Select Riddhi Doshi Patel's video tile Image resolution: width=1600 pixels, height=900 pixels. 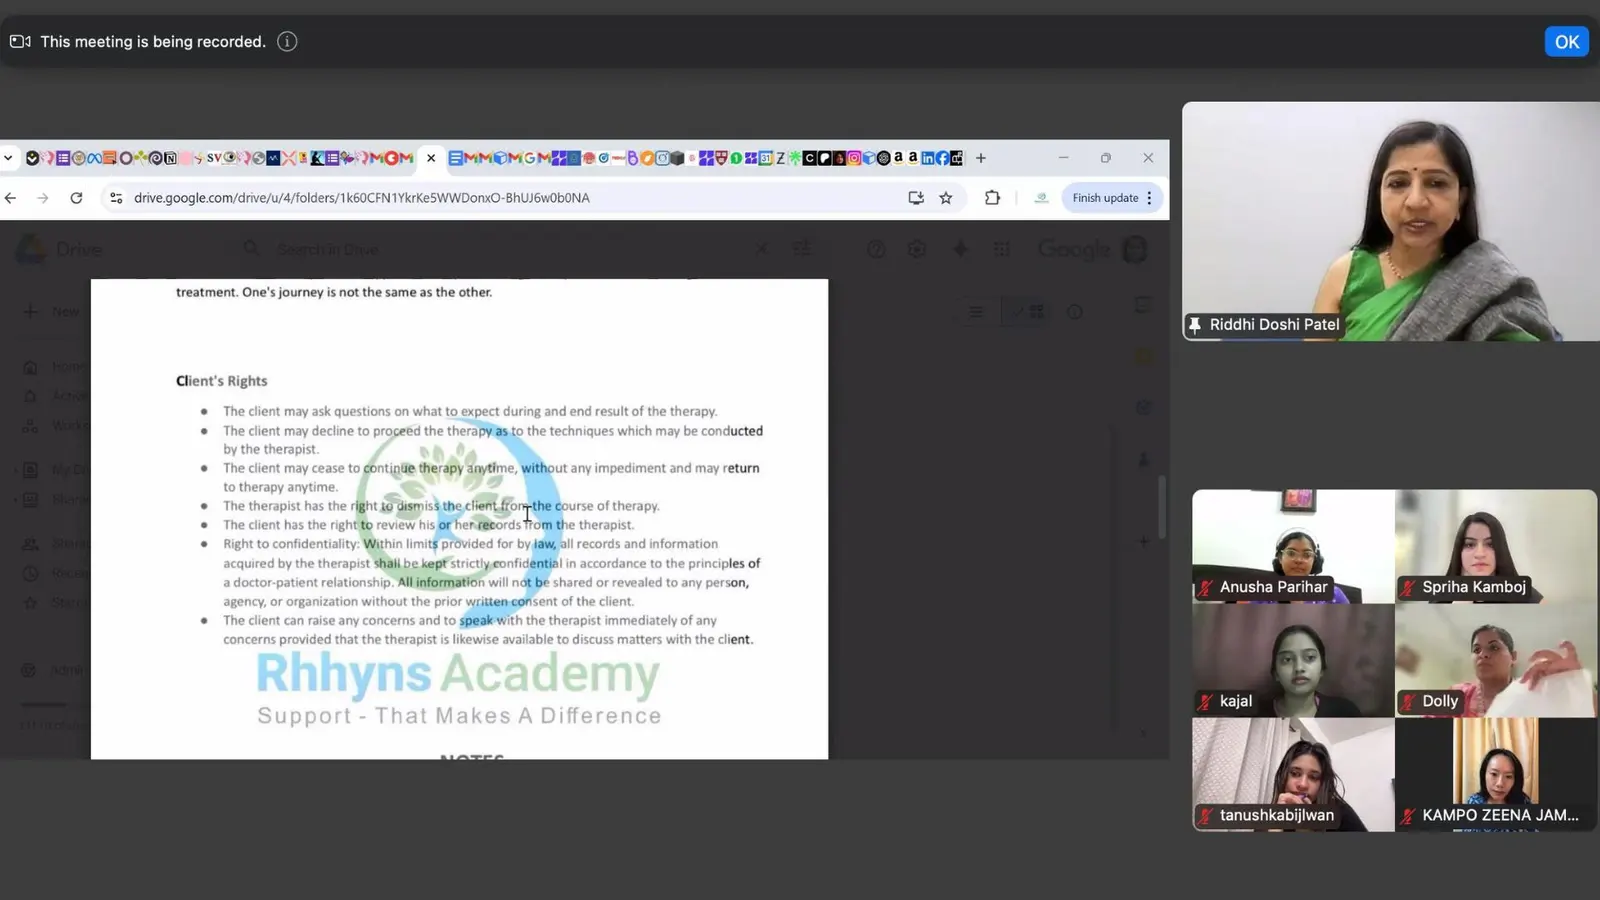[1391, 221]
